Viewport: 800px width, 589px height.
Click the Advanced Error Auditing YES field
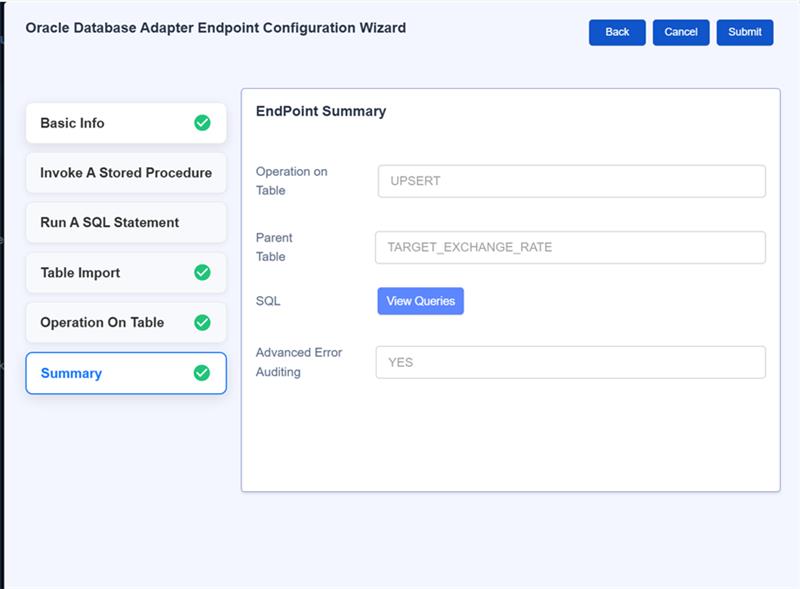tap(570, 362)
